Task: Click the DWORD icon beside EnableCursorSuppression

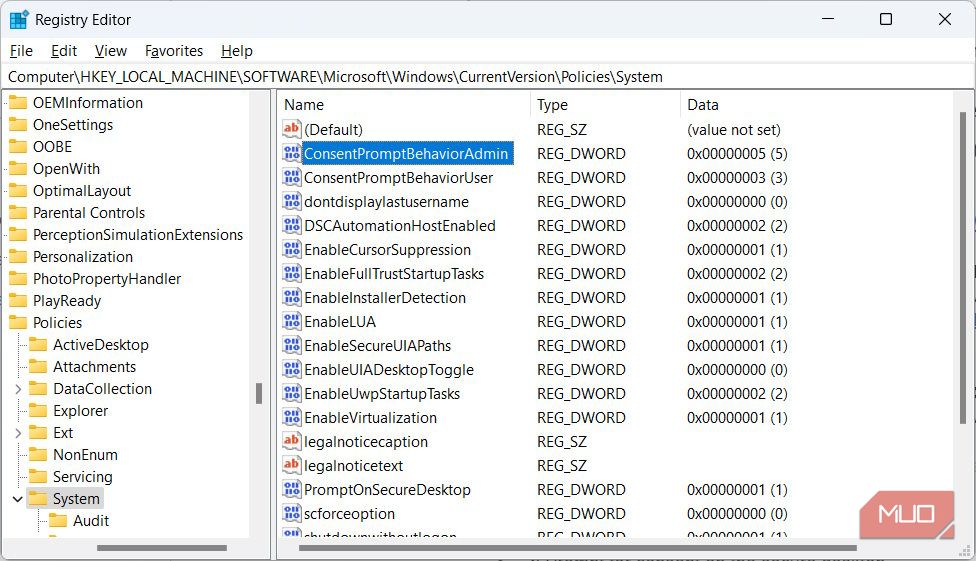Action: [x=291, y=249]
